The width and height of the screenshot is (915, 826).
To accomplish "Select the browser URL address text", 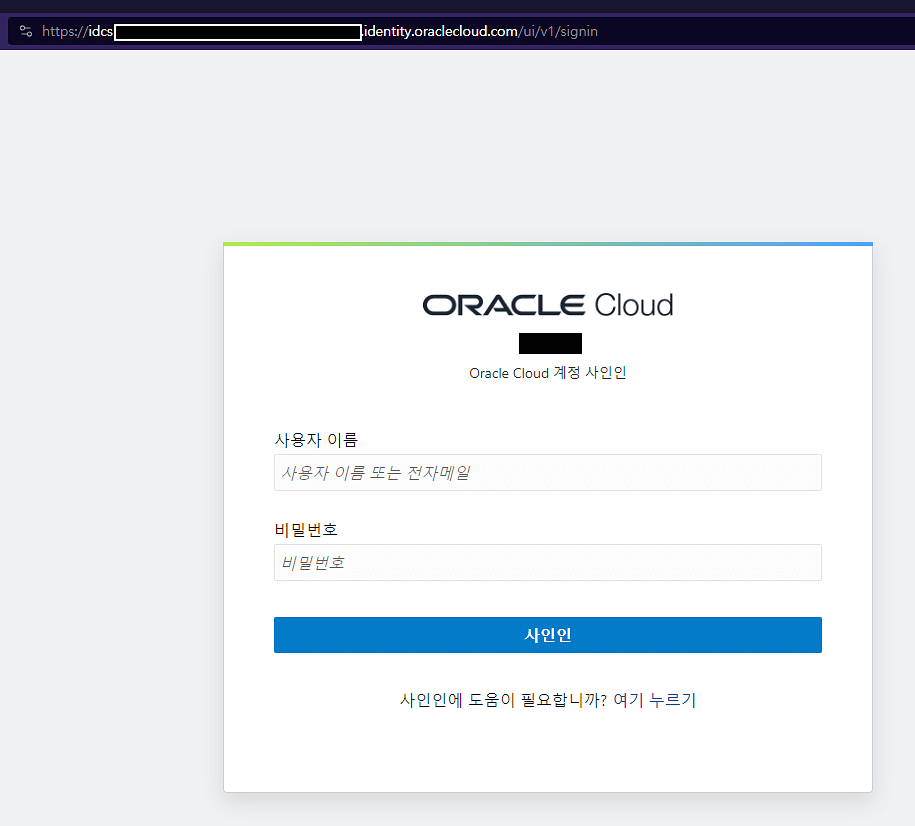I will click(320, 32).
